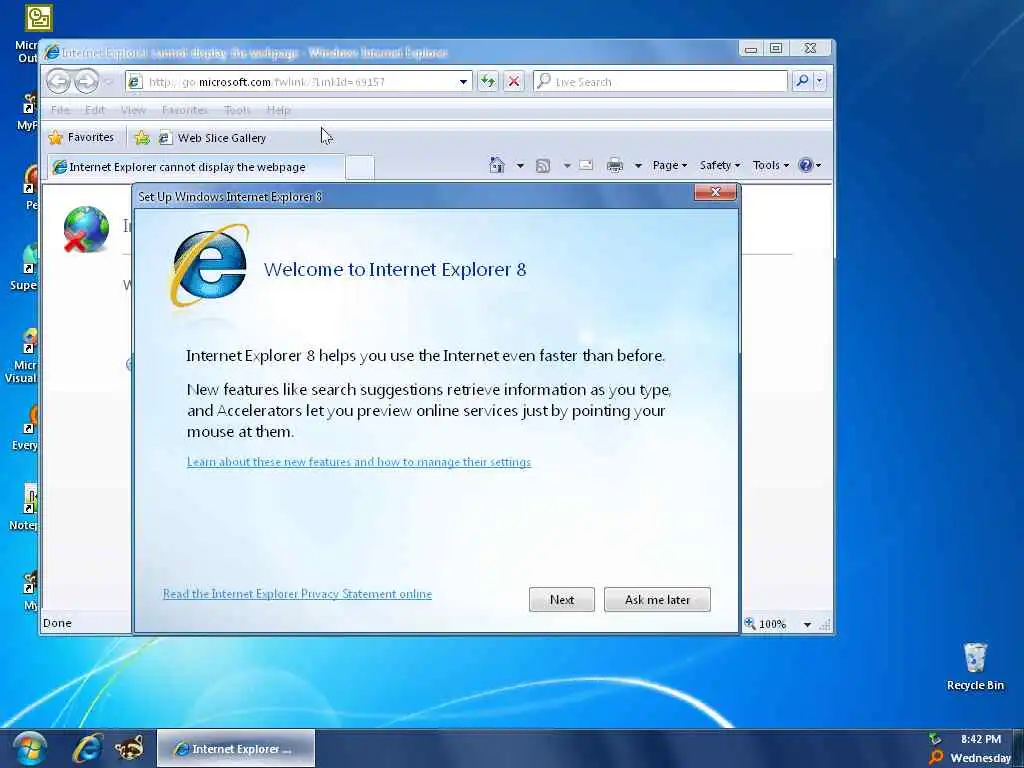
Task: Click the Ask me later button
Action: pos(657,600)
